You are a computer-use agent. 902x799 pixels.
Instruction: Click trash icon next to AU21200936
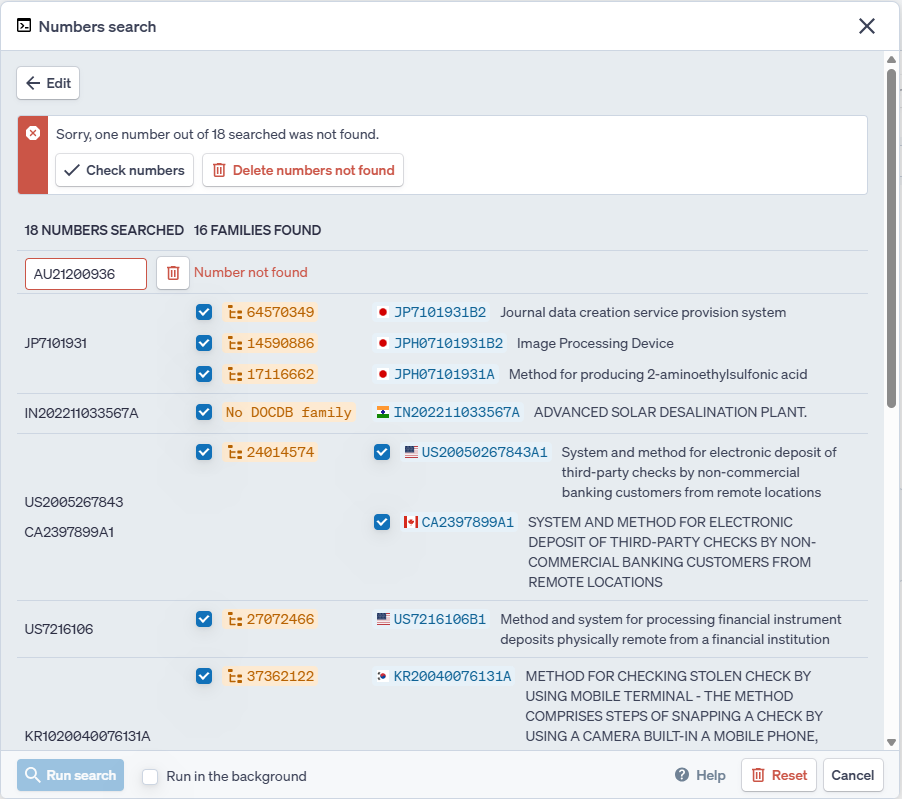point(173,273)
